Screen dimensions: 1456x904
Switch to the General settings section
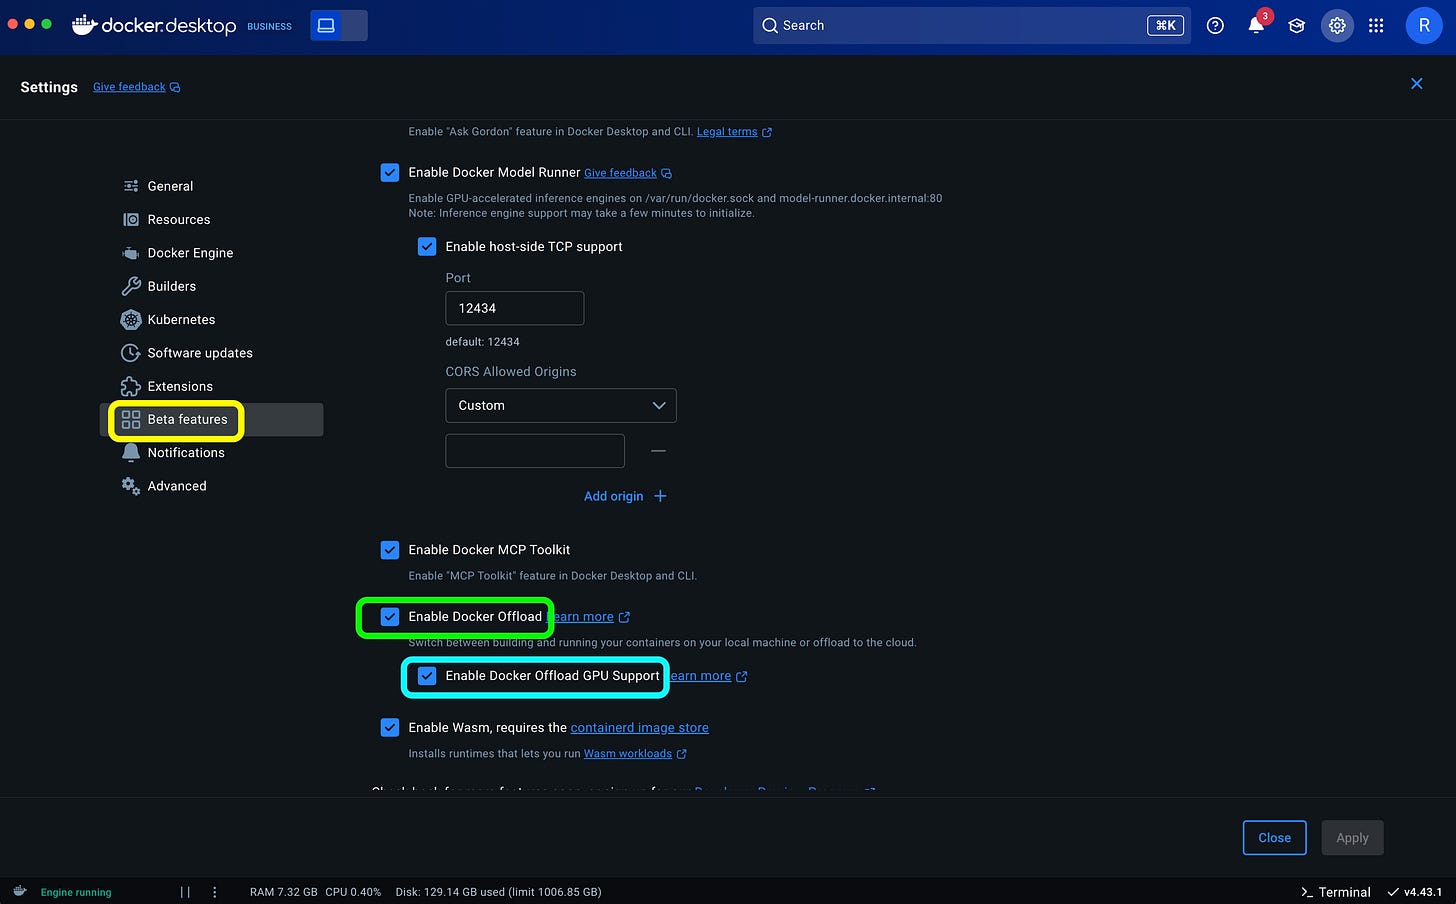[x=170, y=186]
